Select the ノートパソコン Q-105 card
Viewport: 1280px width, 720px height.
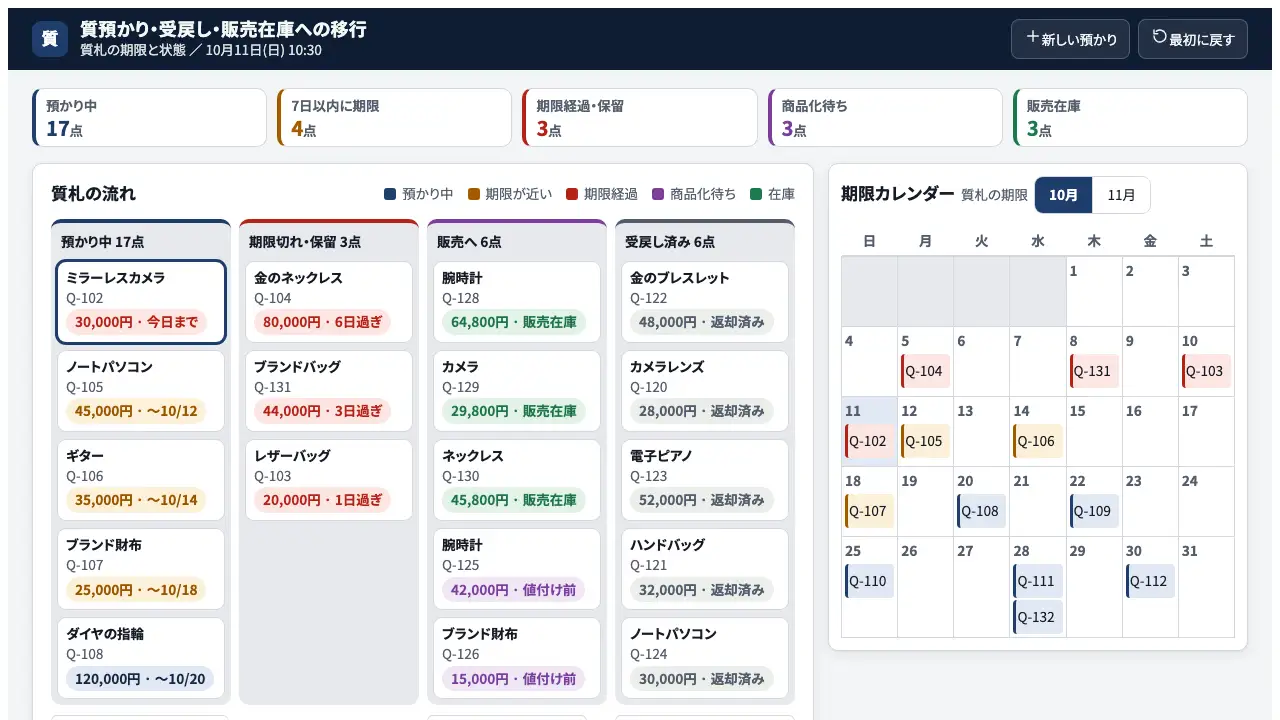pos(141,391)
